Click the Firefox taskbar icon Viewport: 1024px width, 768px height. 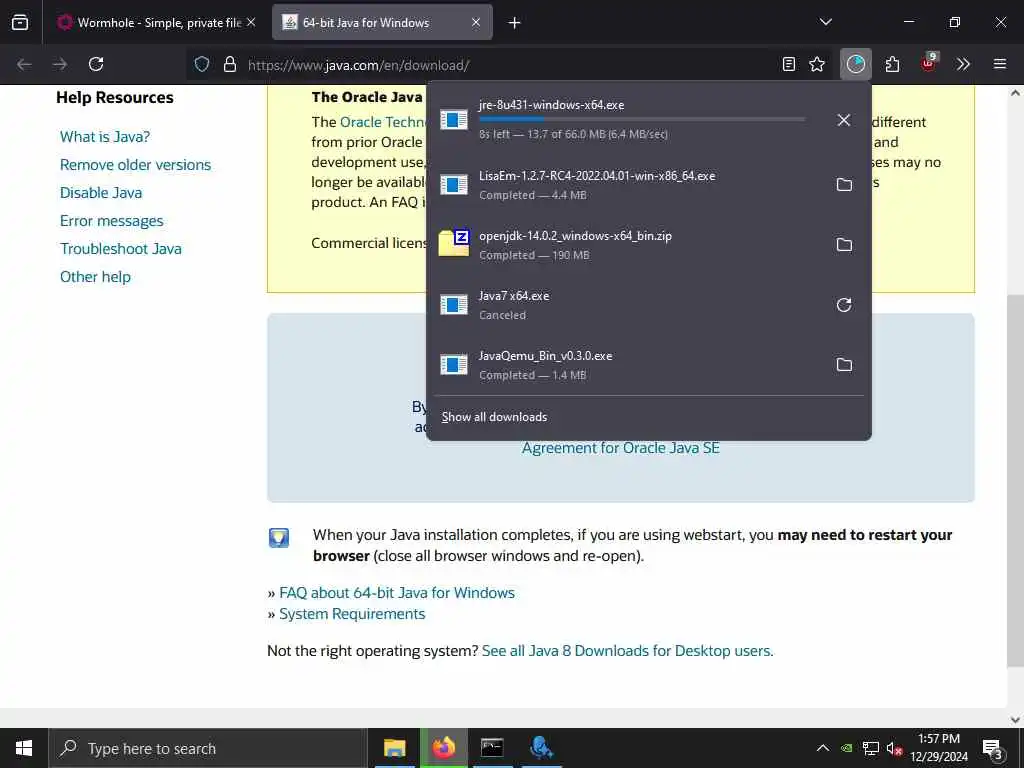tap(443, 748)
